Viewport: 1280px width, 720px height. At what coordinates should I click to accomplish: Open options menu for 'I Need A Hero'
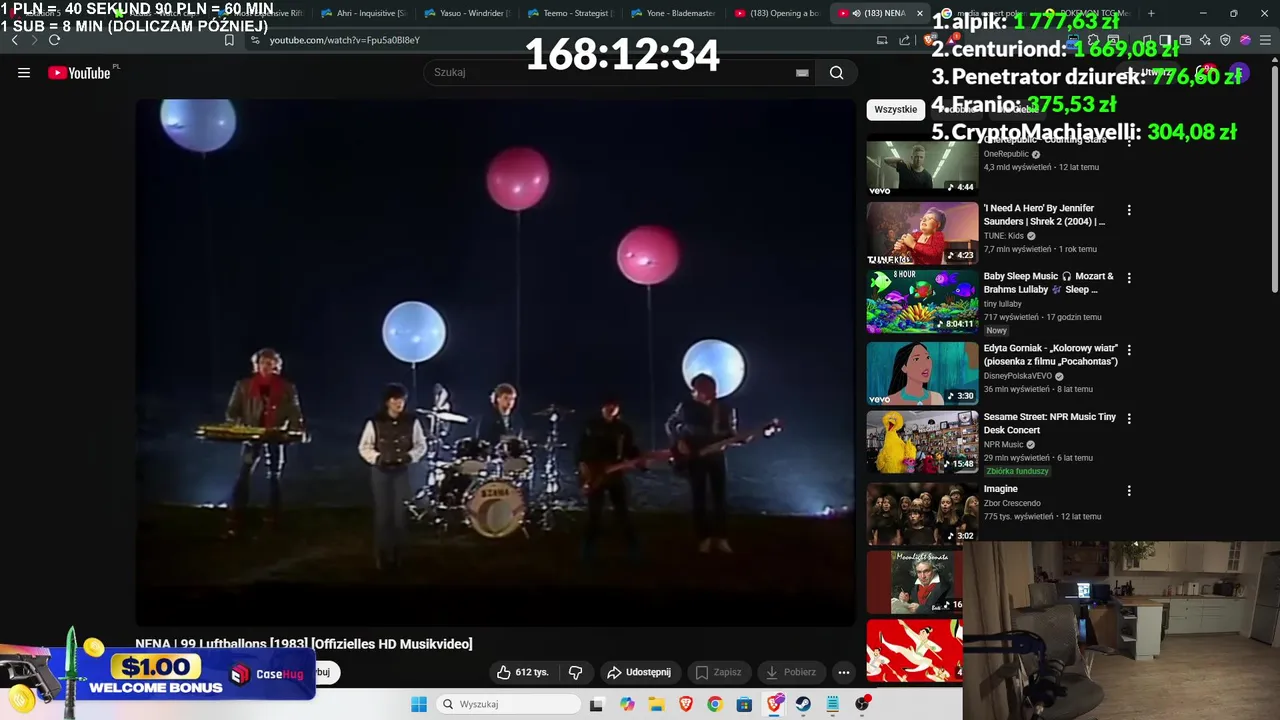(x=1129, y=210)
